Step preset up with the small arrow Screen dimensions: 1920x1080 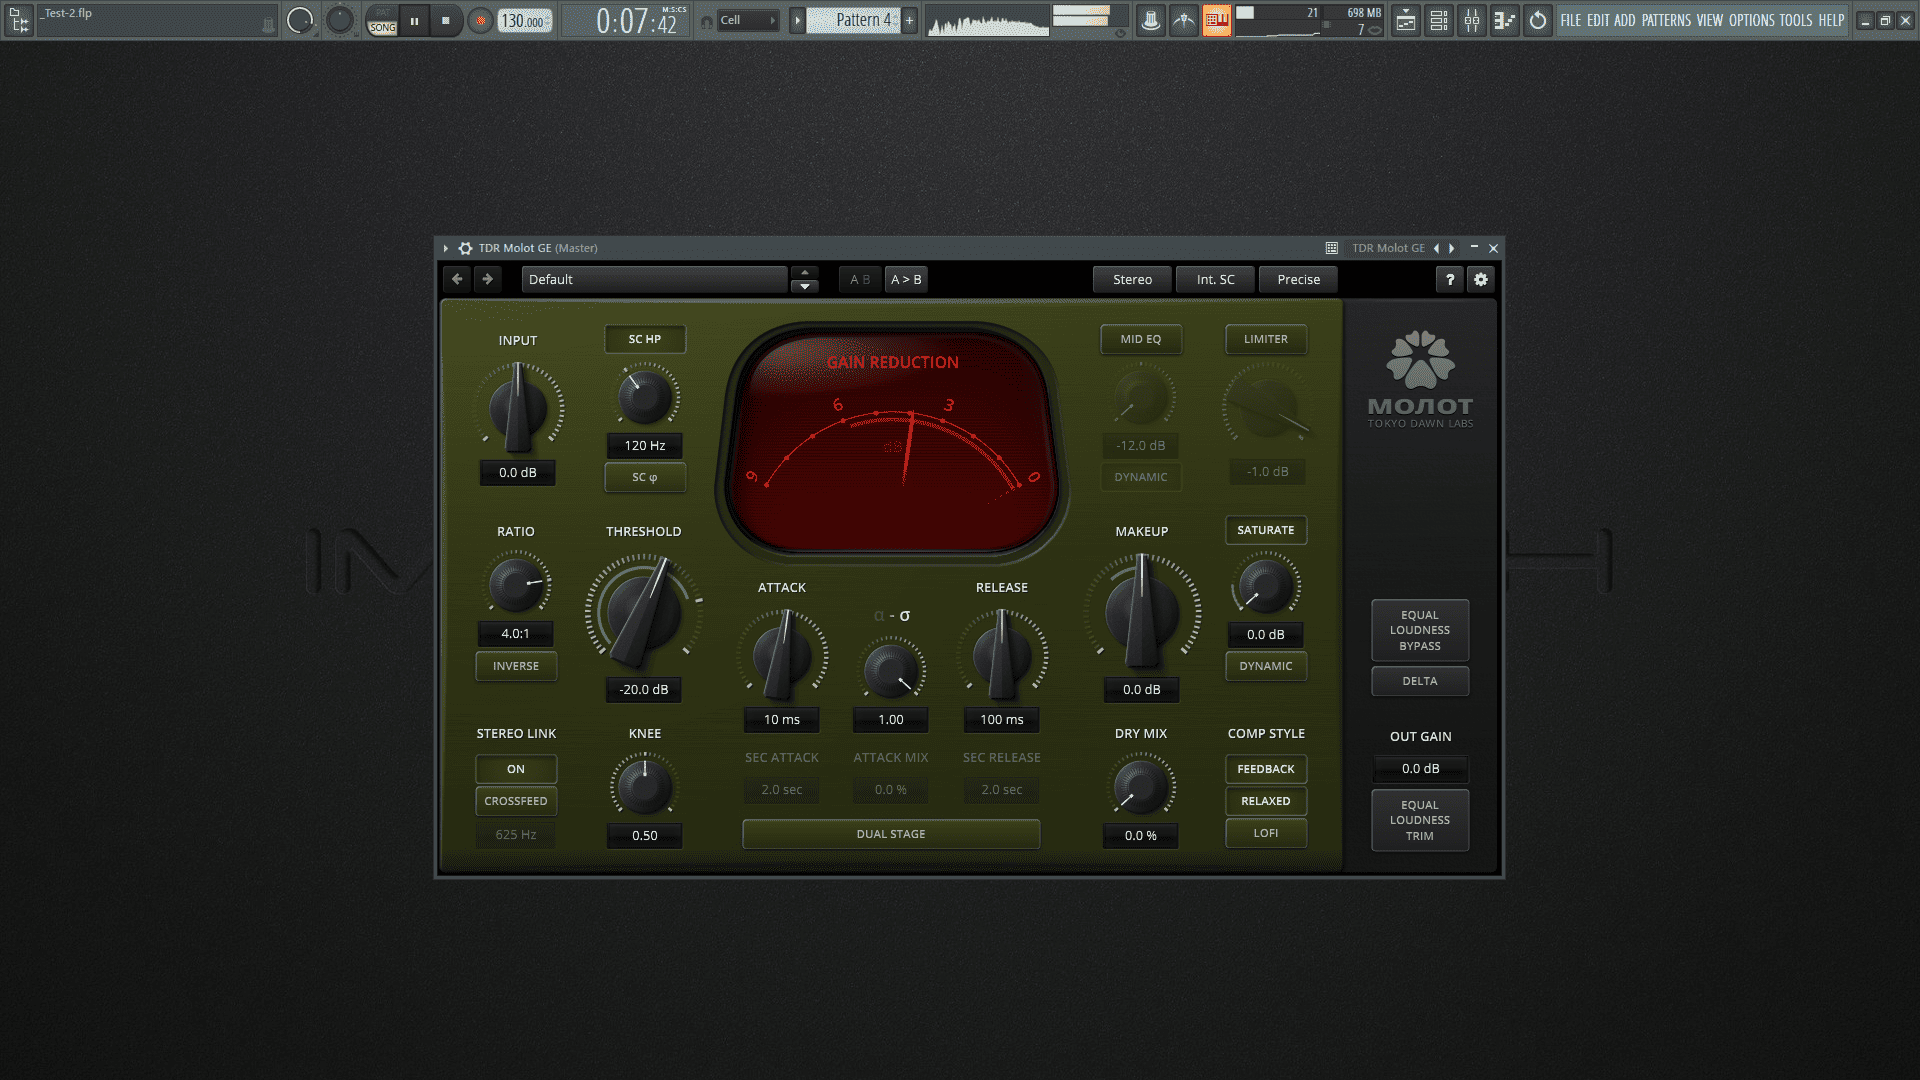(x=805, y=272)
